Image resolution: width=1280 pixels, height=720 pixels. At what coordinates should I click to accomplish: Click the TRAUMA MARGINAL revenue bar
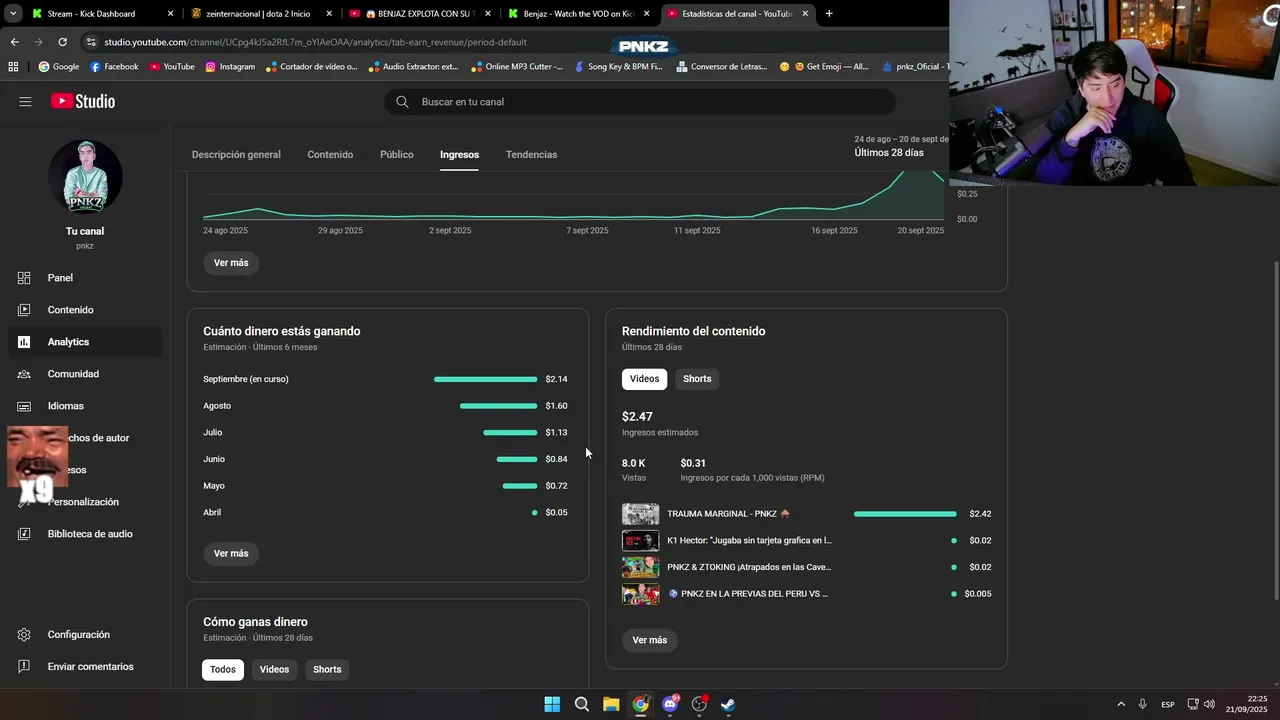coord(905,514)
